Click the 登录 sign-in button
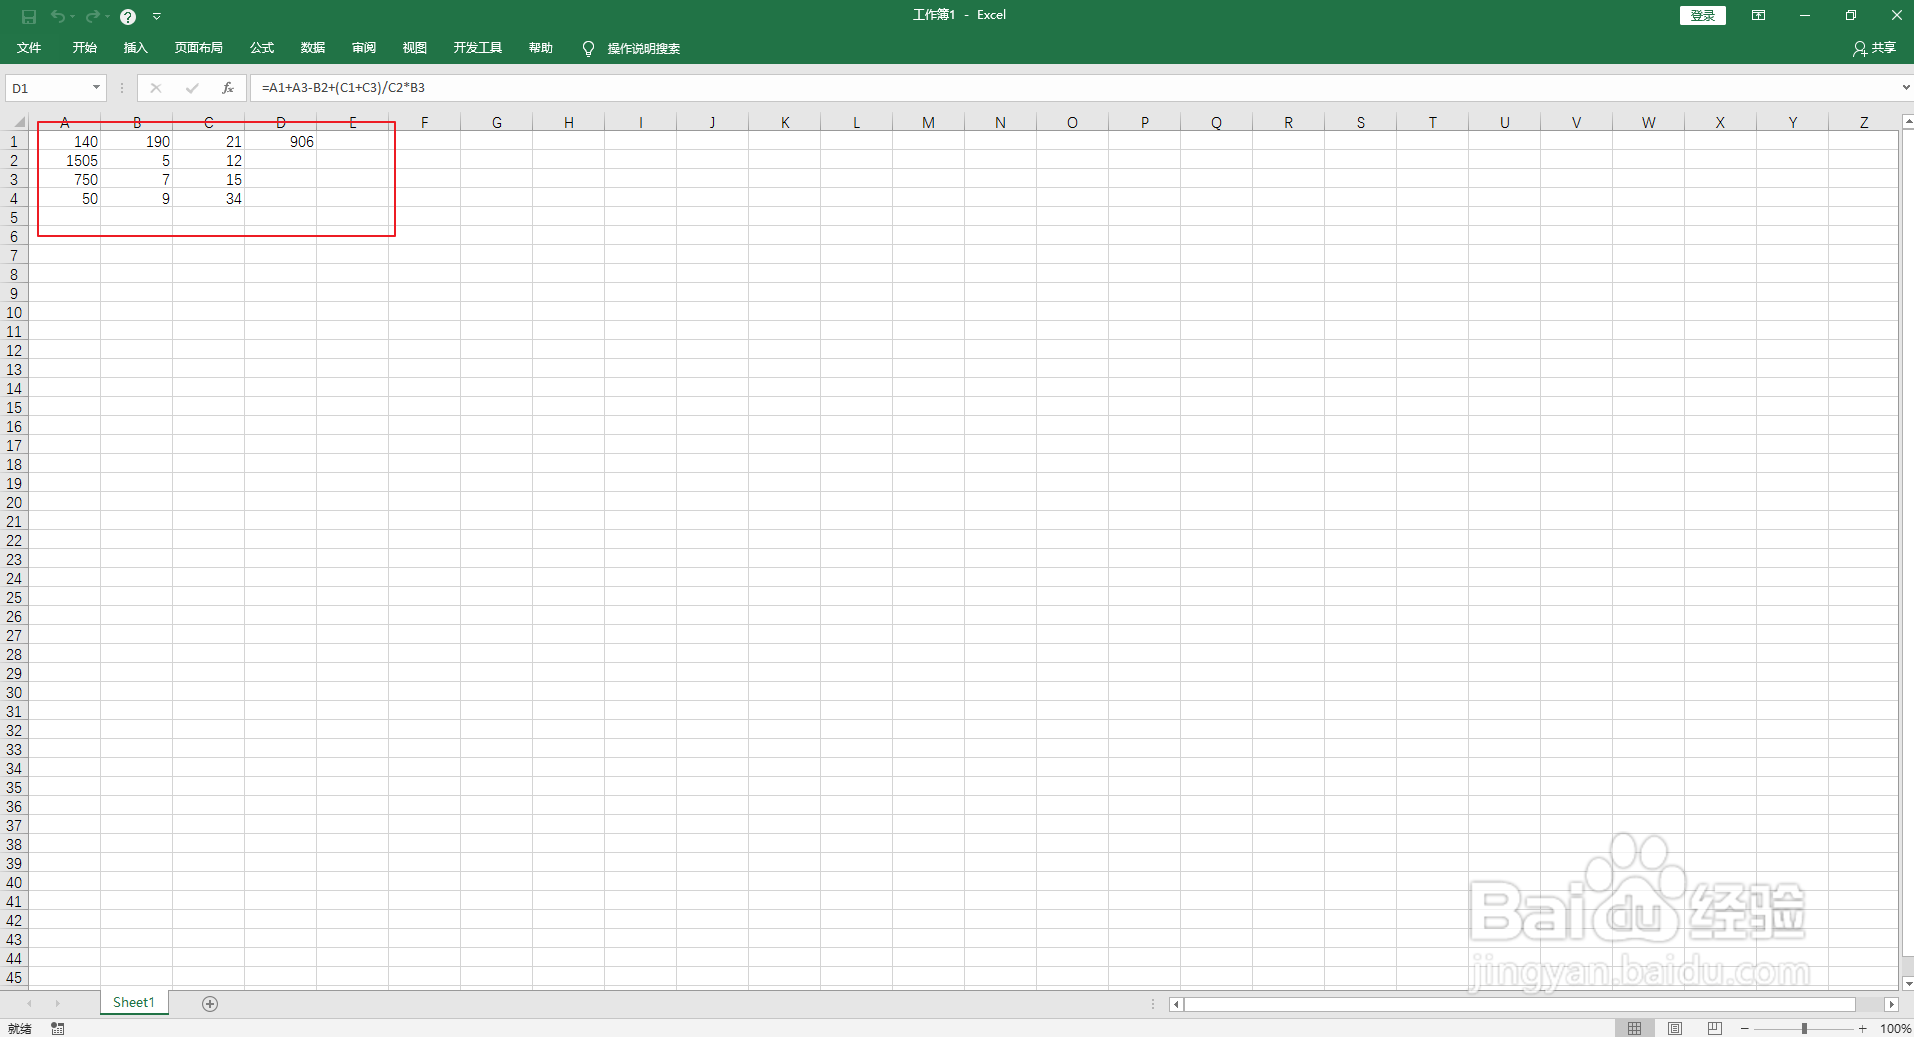Image resolution: width=1914 pixels, height=1037 pixels. point(1702,15)
